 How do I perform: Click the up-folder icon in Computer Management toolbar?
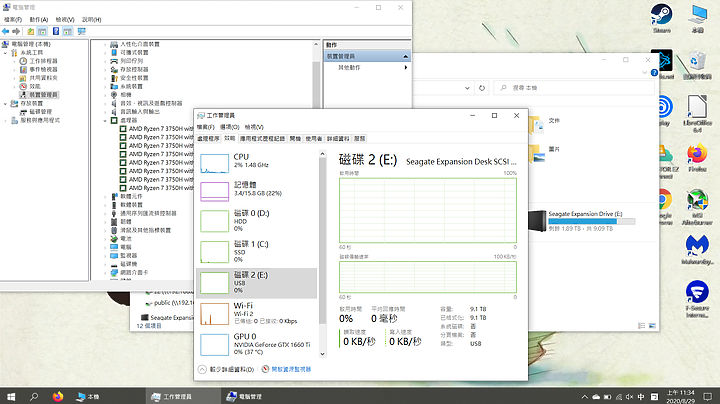30,31
